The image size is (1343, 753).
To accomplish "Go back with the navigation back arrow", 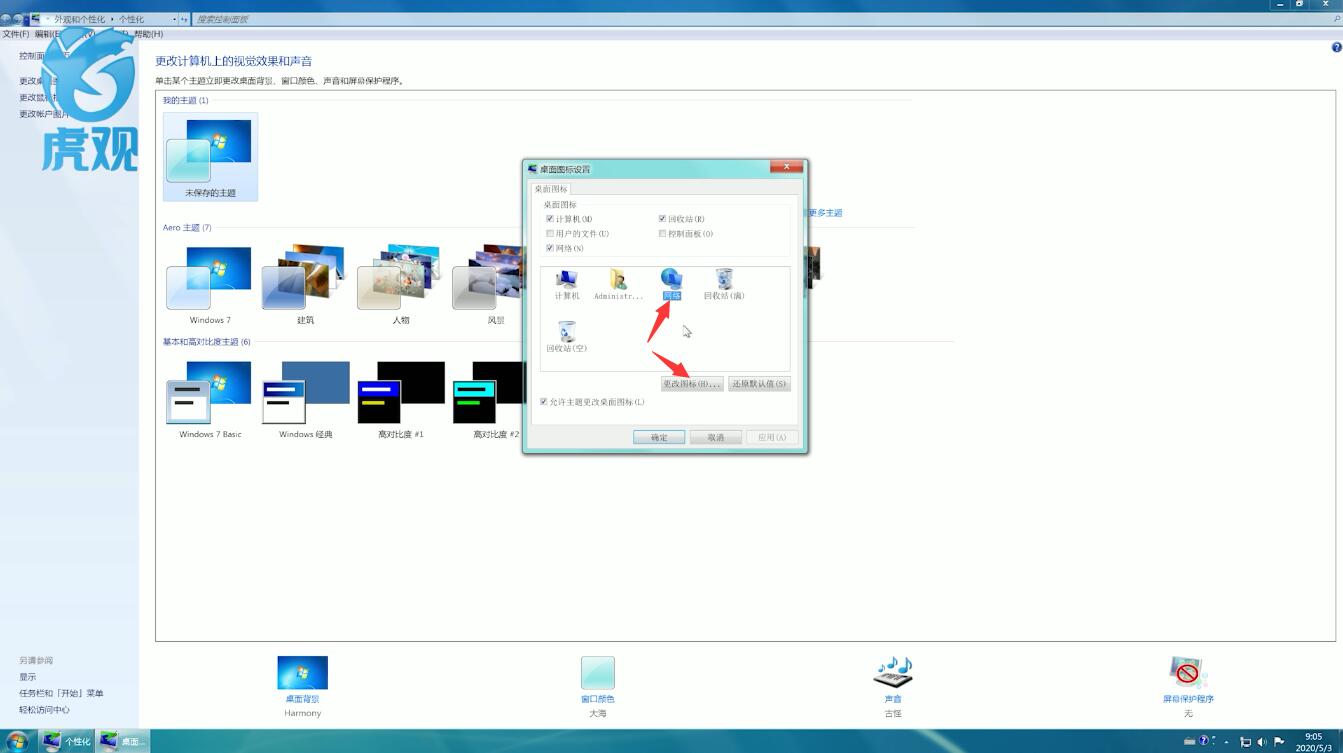I will (6, 19).
